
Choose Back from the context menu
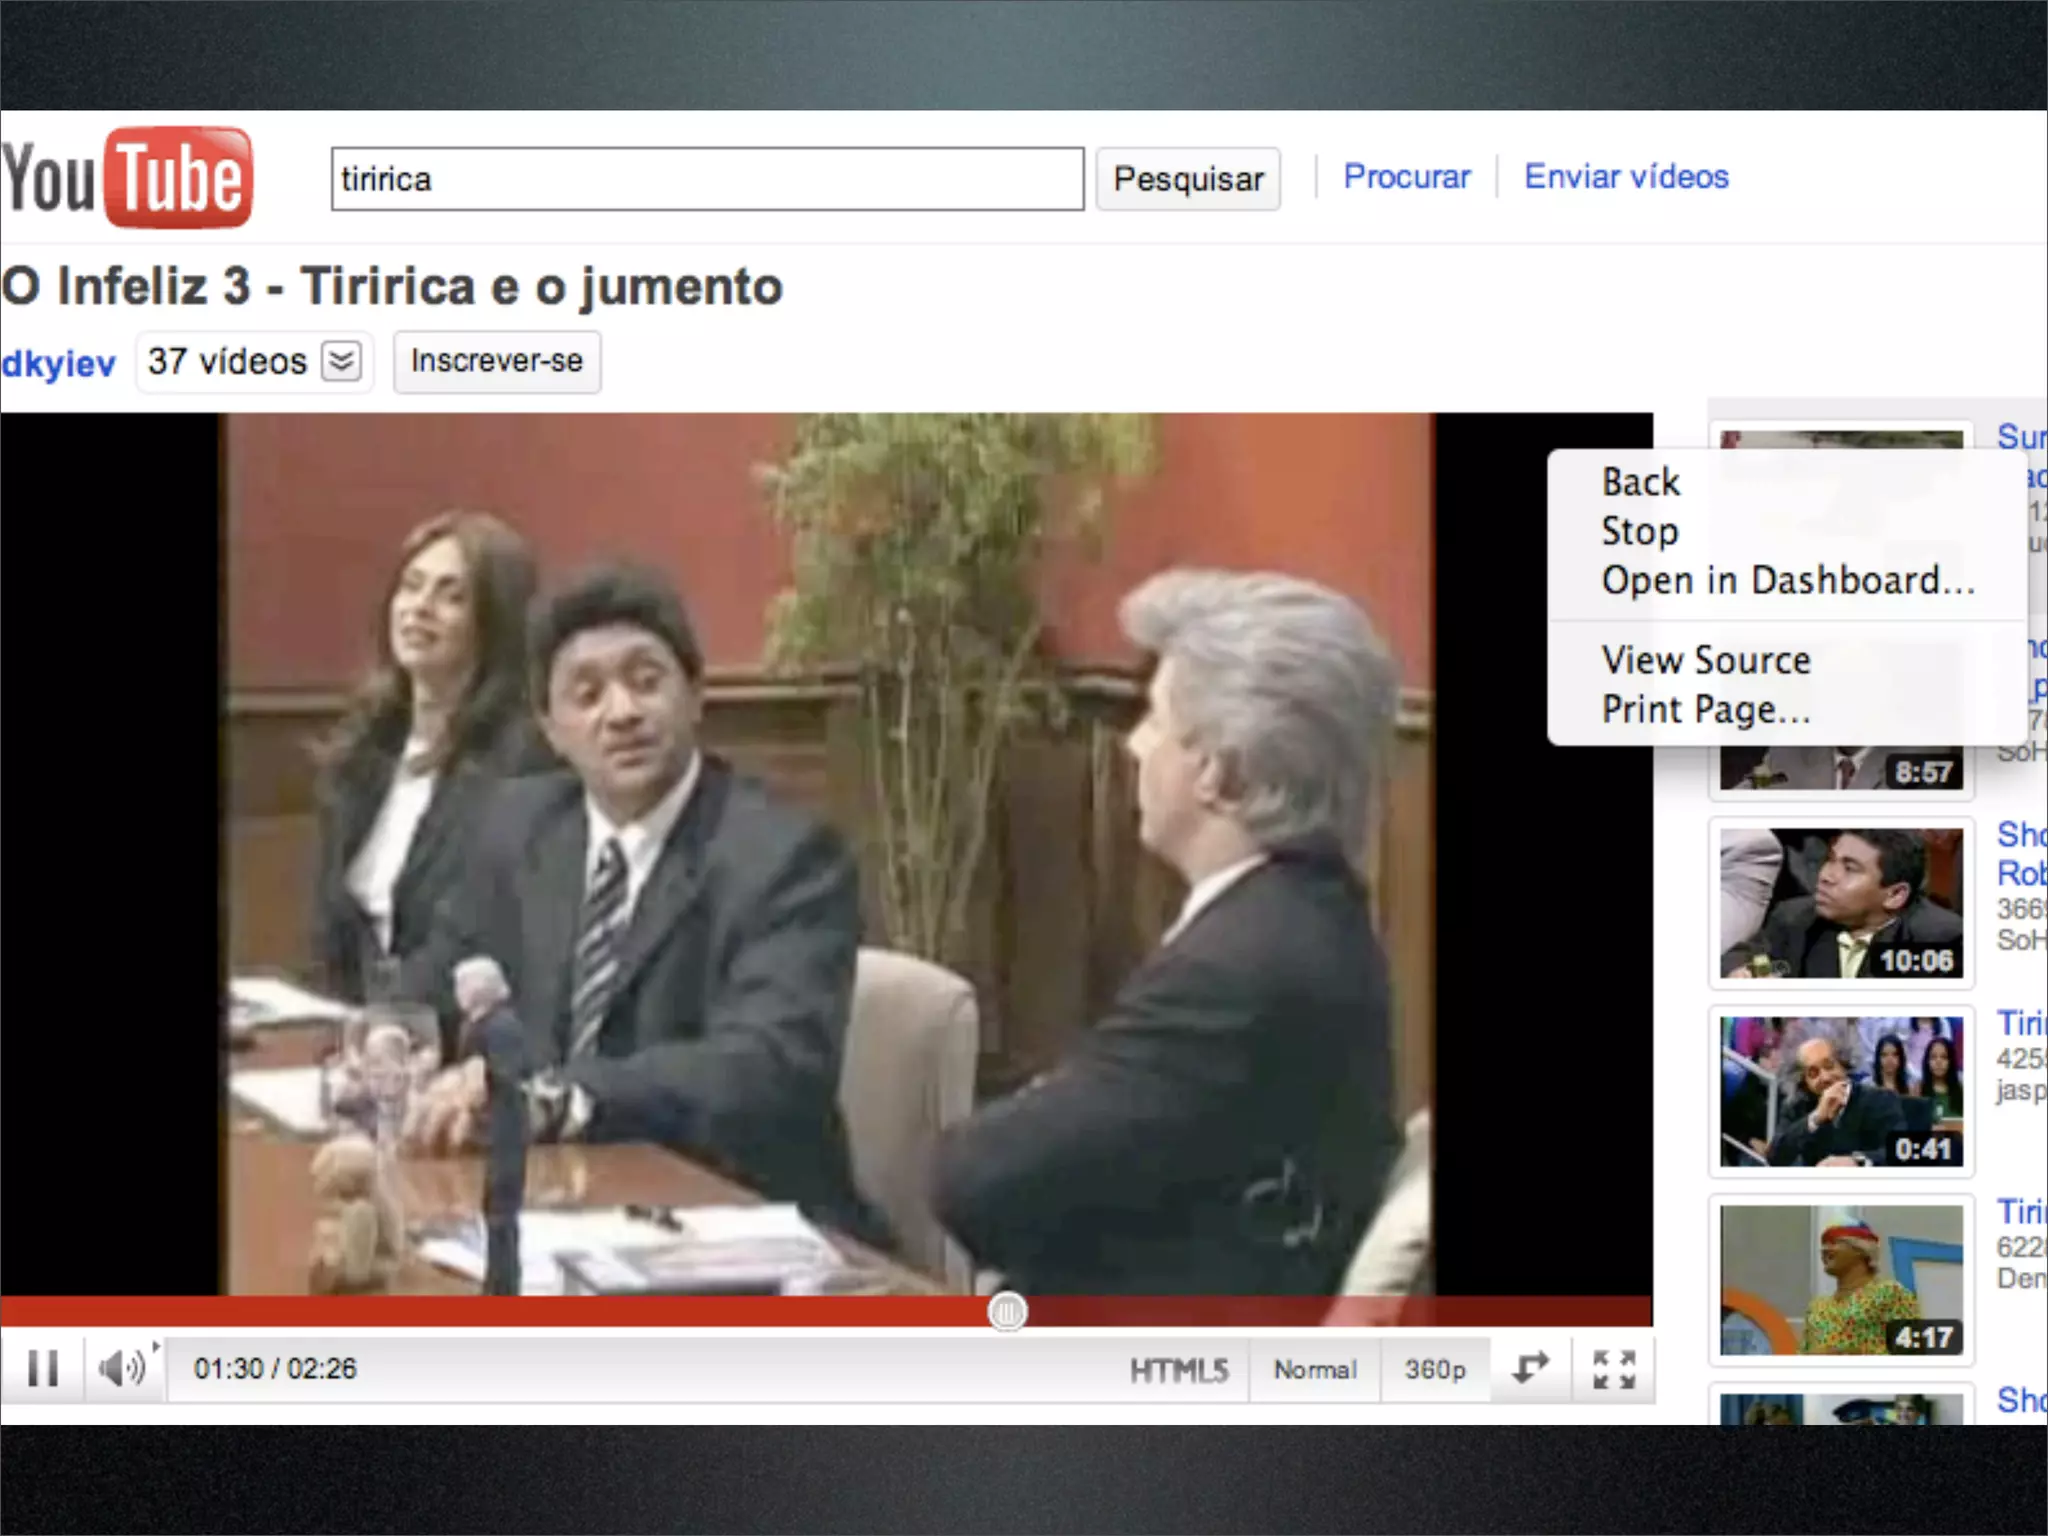1640,483
